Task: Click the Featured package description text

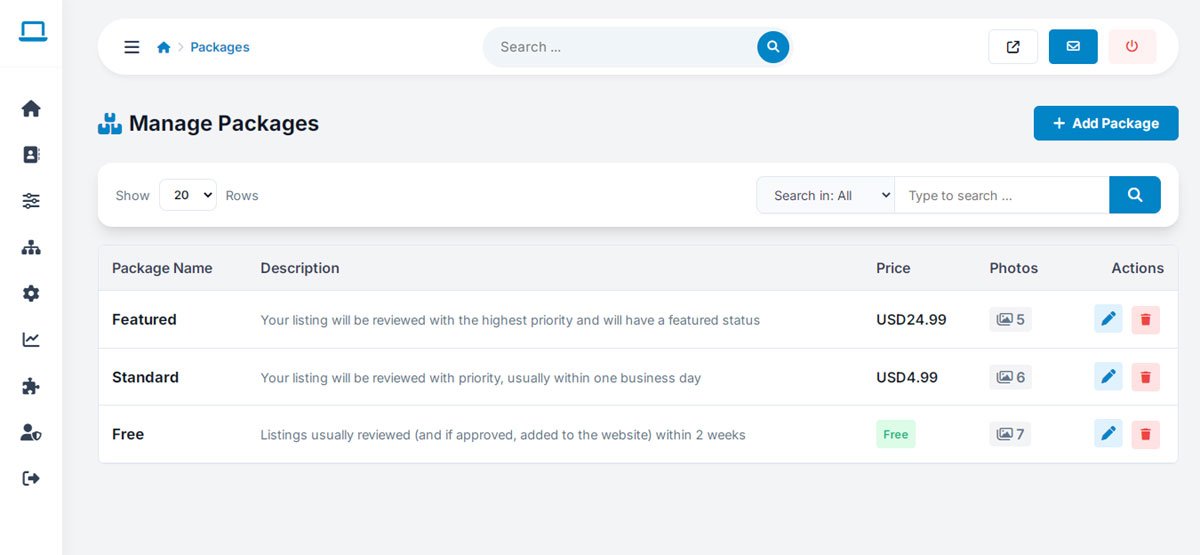Action: (x=510, y=320)
